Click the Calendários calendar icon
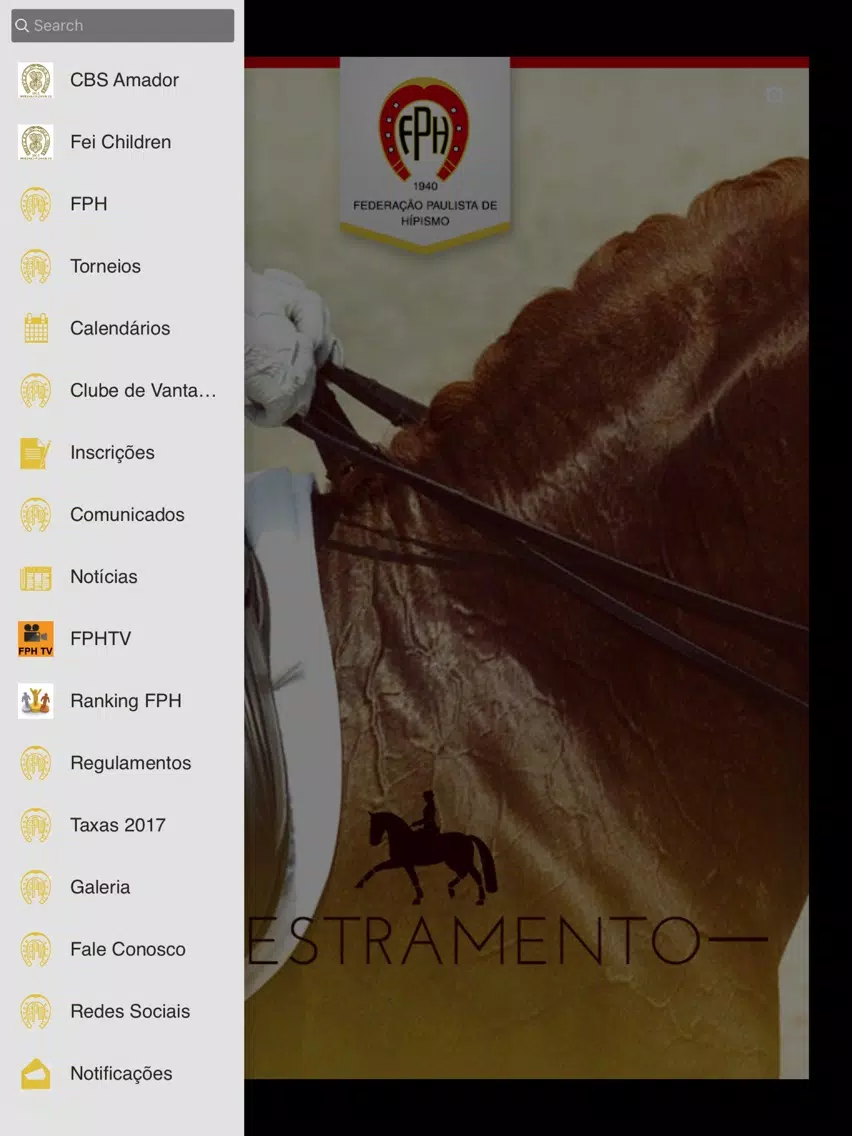Viewport: 852px width, 1136px height. pyautogui.click(x=36, y=328)
